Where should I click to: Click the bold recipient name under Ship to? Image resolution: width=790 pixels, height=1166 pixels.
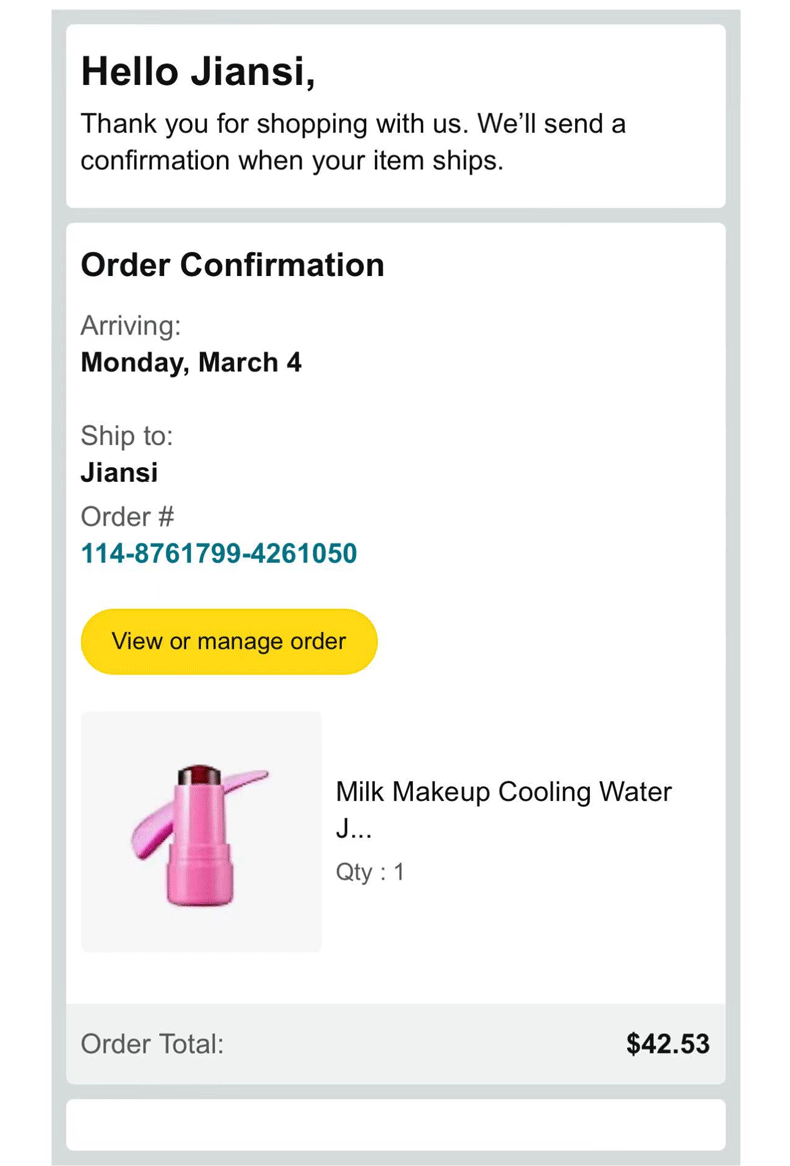119,472
